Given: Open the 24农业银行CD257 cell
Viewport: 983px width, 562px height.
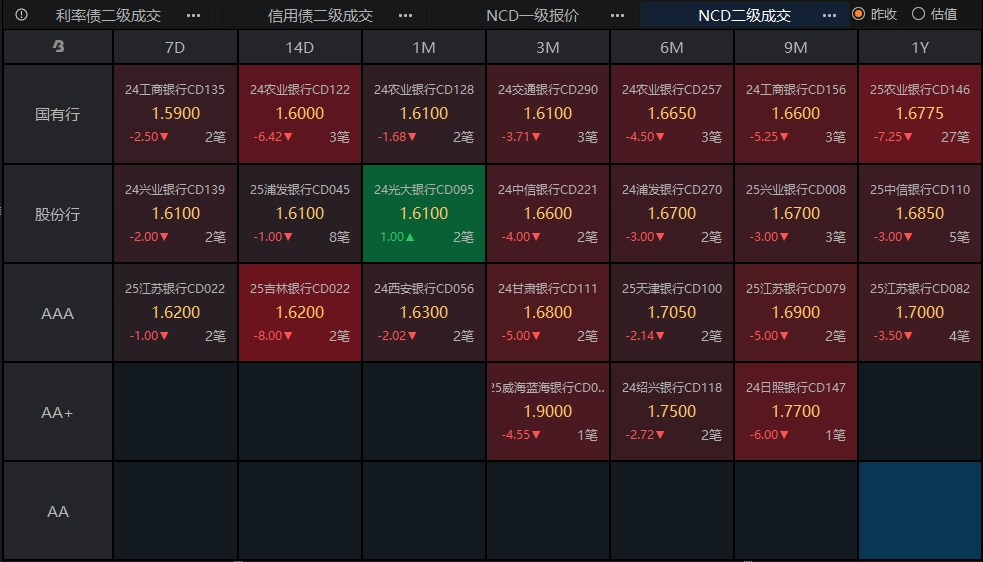Looking at the screenshot, I should tap(672, 114).
